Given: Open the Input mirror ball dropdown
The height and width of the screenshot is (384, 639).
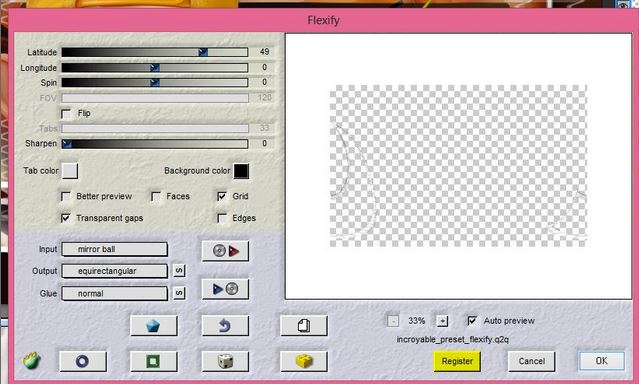Looking at the screenshot, I should click(x=115, y=249).
